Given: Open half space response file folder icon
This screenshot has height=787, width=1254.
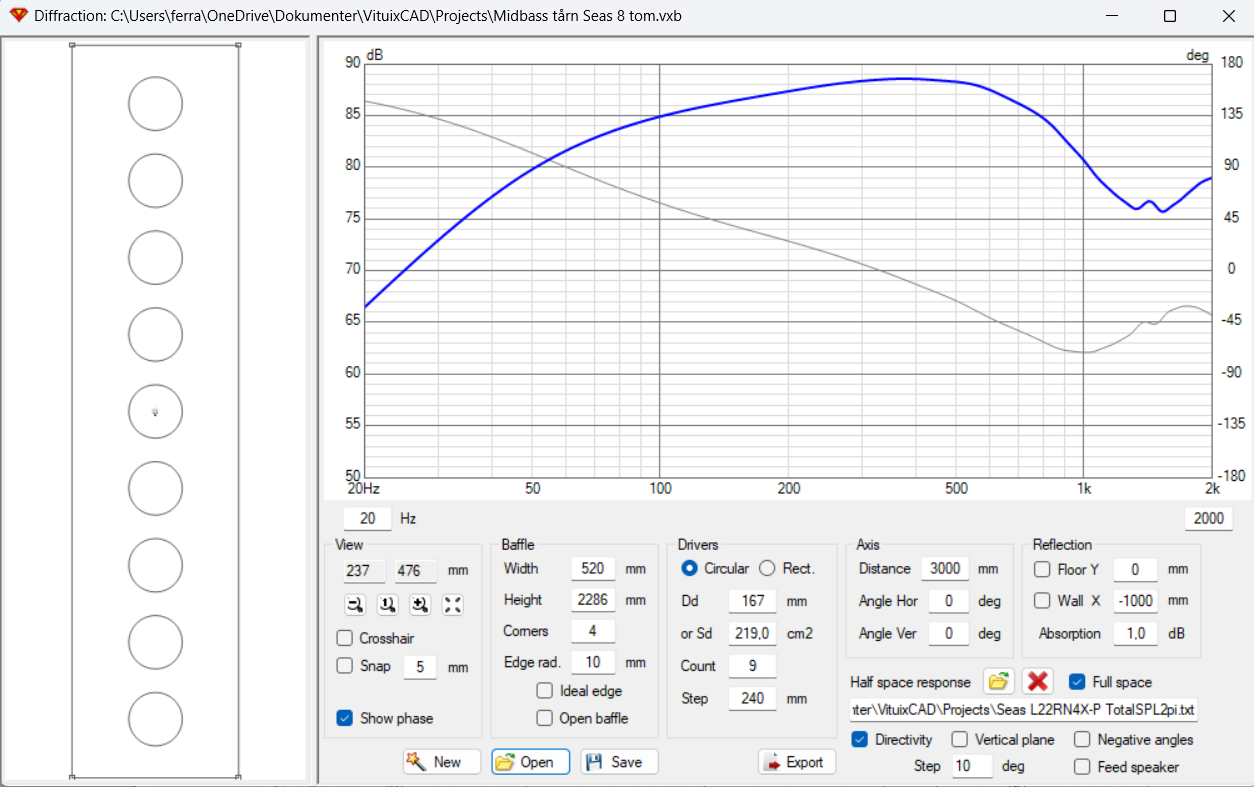Looking at the screenshot, I should (998, 682).
